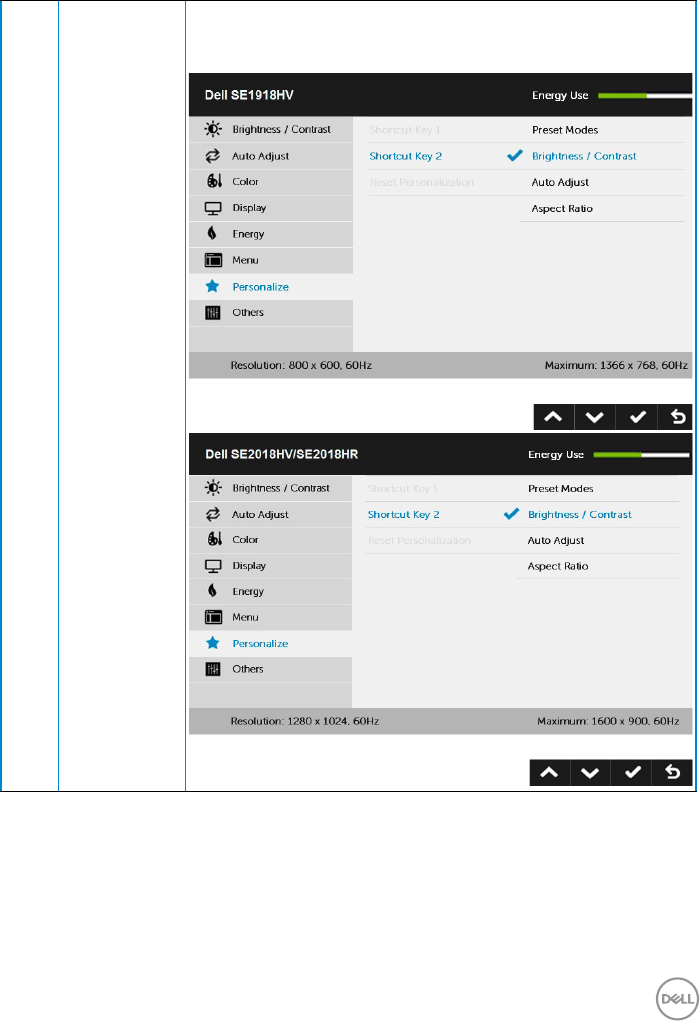Select Shortcut Key 2 in SE1918HV menu
Viewport: 700px width, 1021px height.
click(406, 156)
